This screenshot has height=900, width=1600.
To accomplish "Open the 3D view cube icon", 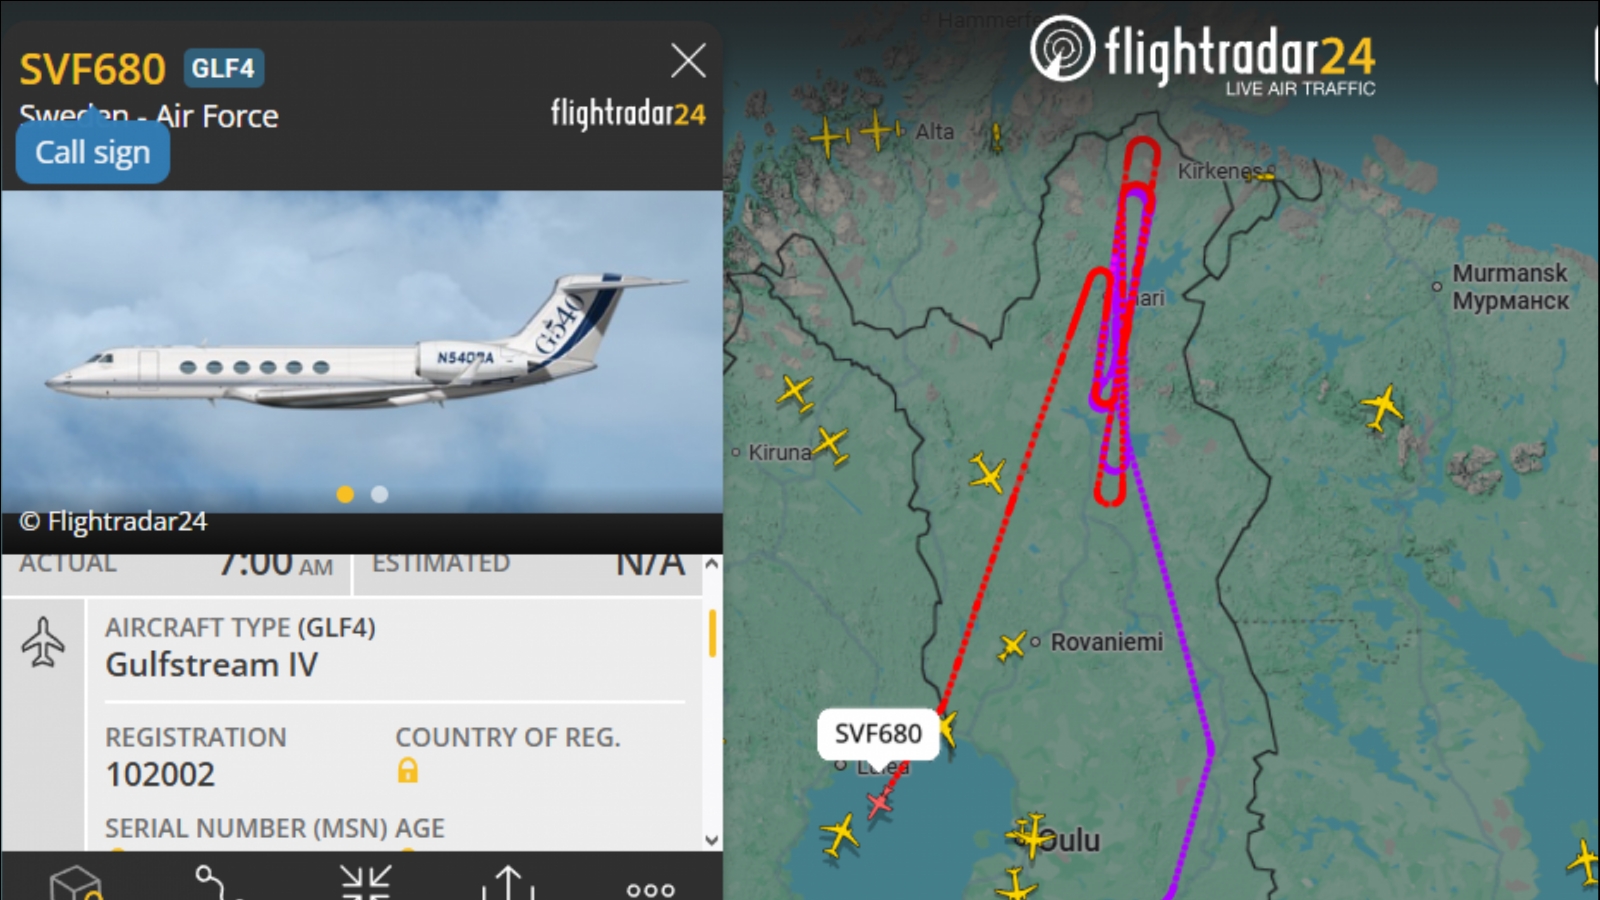I will [x=77, y=884].
